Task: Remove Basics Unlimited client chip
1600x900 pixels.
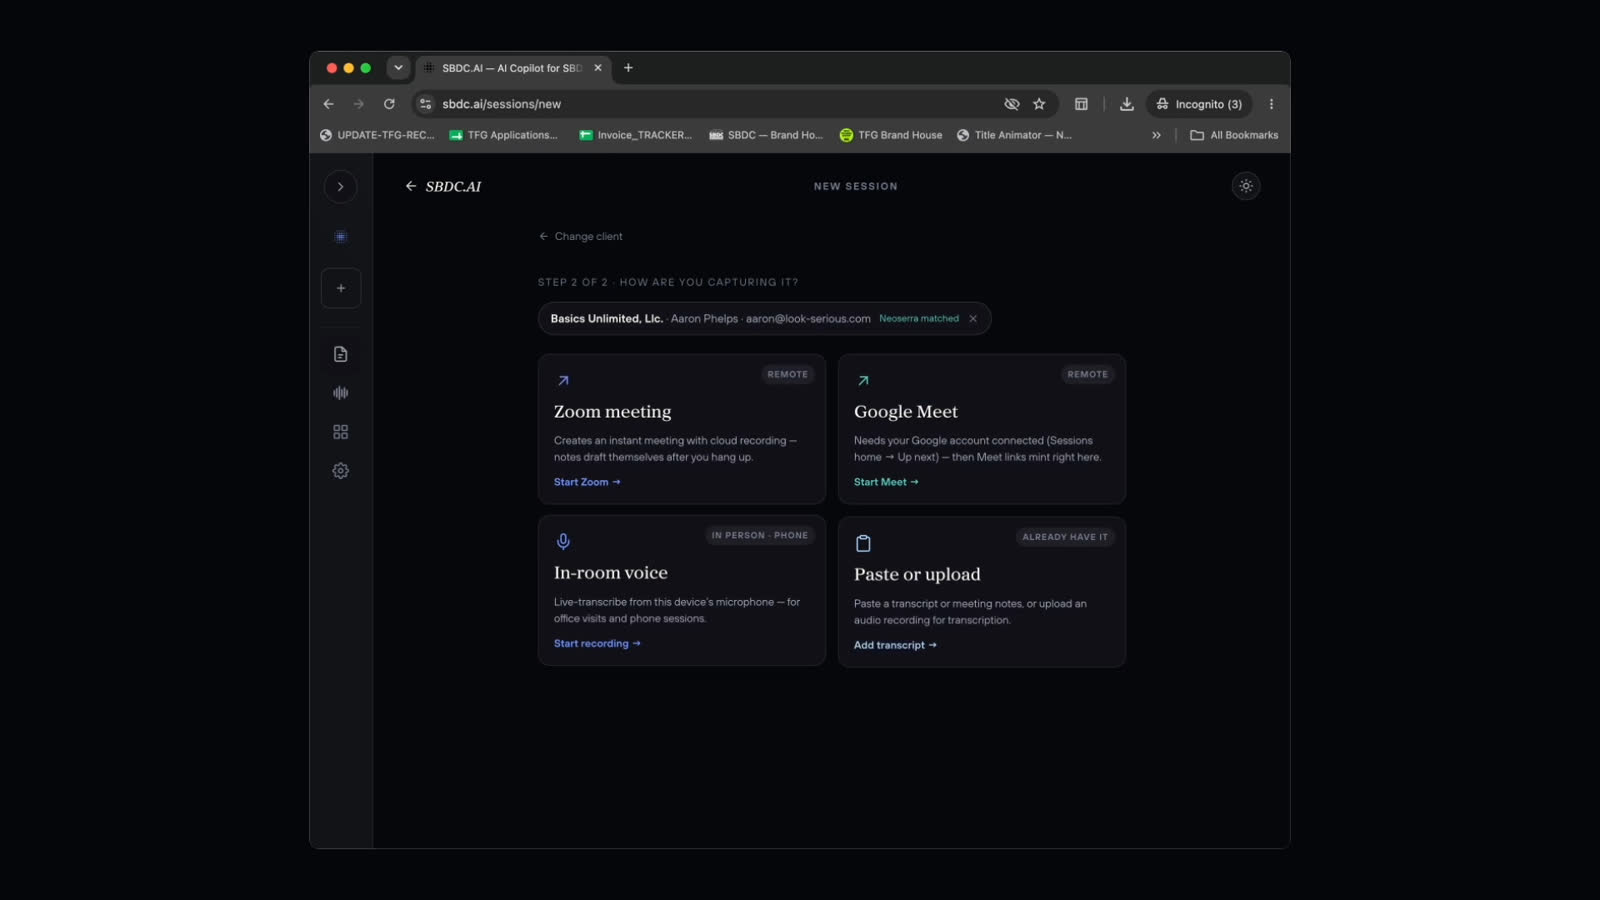Action: pos(973,319)
